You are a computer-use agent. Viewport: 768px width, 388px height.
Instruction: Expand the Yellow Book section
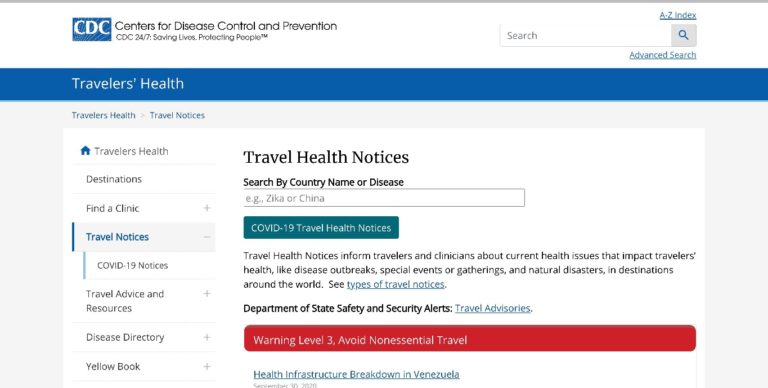[207, 366]
